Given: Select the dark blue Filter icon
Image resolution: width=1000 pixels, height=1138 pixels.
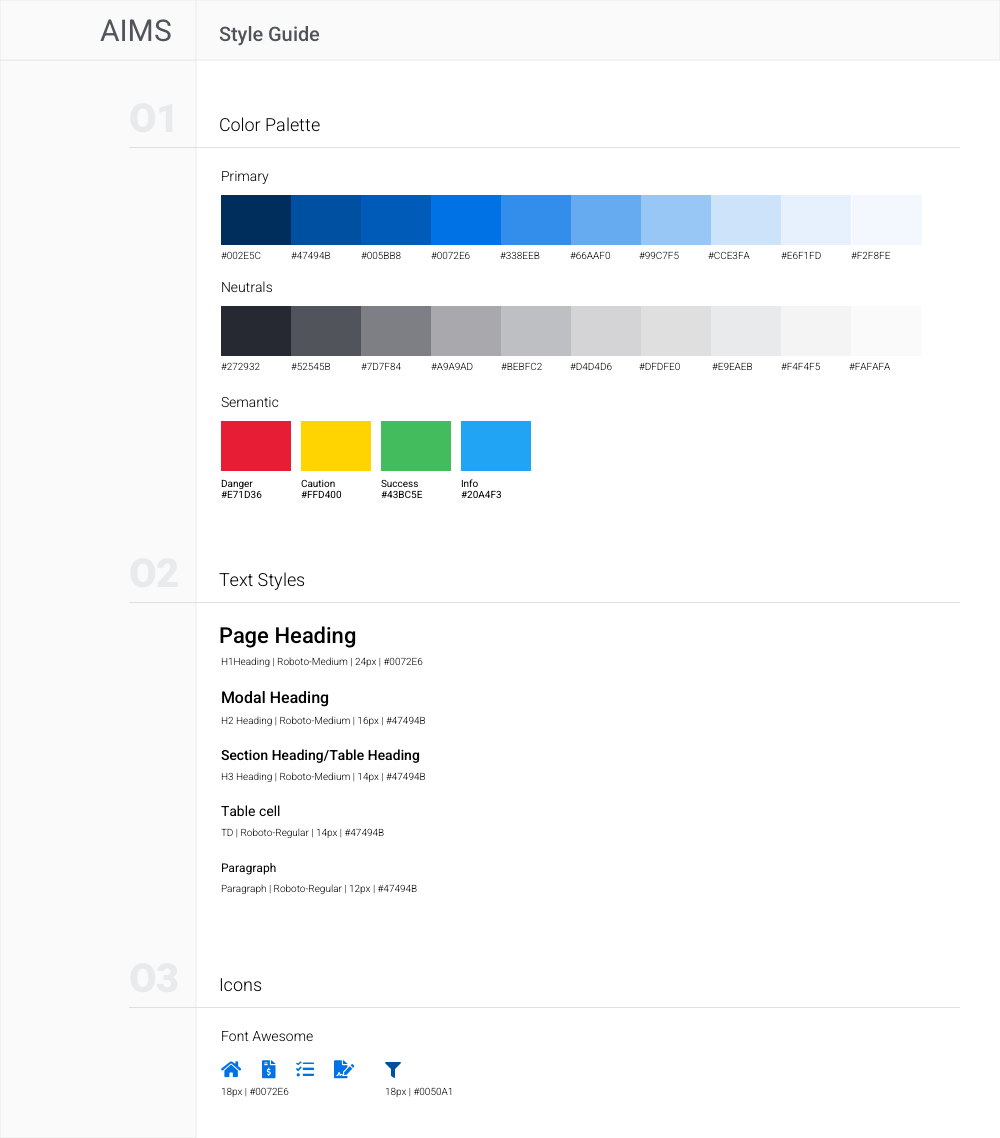Looking at the screenshot, I should point(392,1068).
